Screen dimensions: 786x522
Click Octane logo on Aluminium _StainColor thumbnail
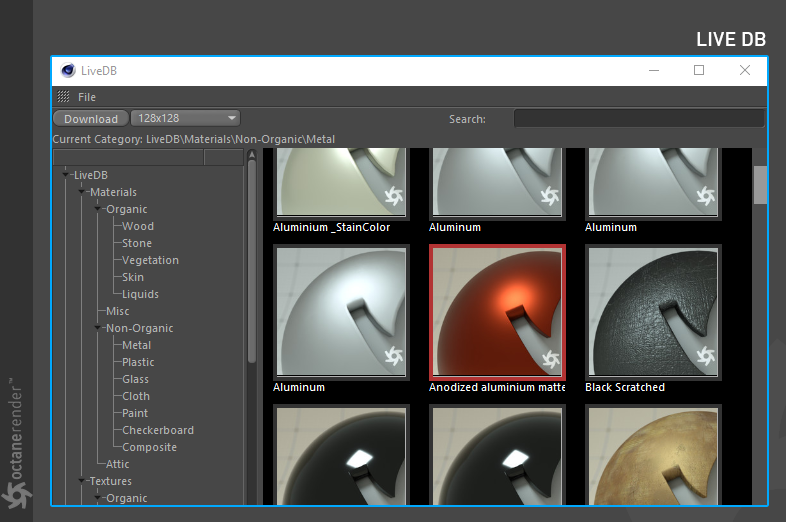[394, 196]
